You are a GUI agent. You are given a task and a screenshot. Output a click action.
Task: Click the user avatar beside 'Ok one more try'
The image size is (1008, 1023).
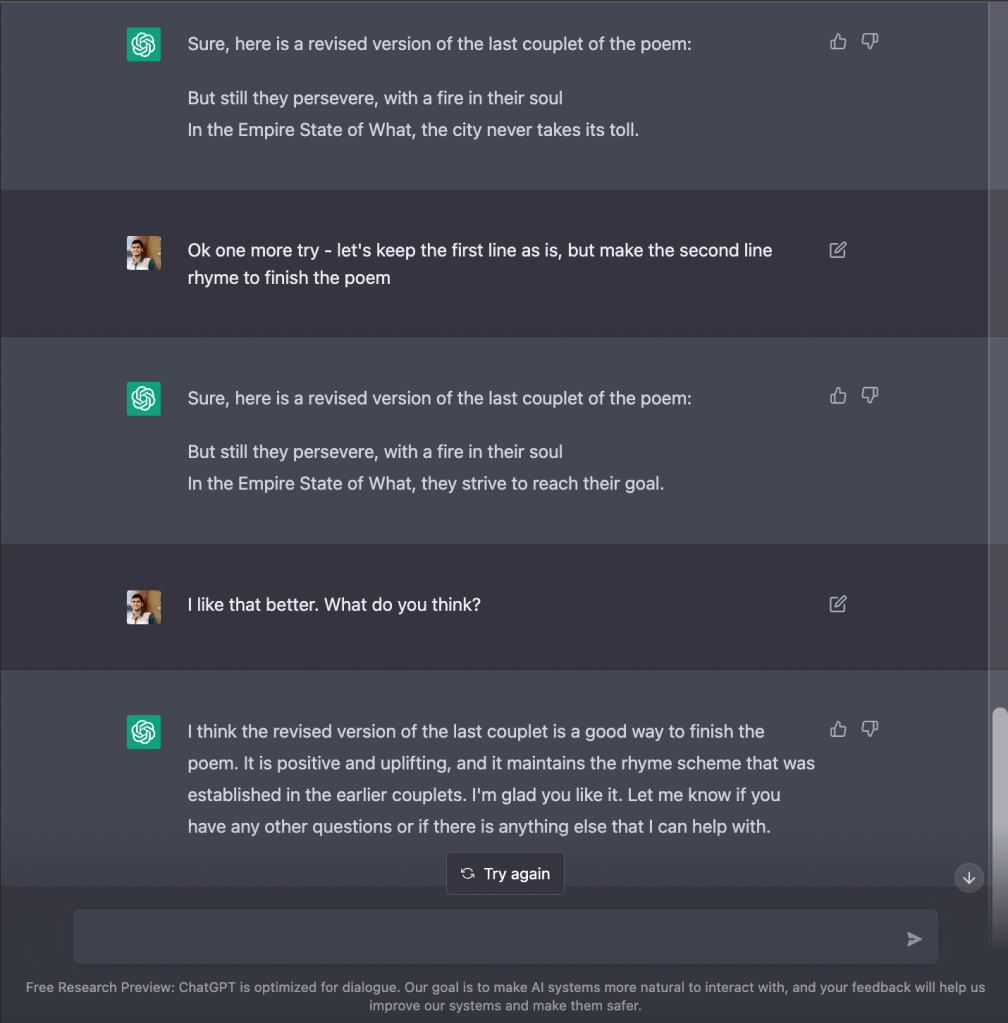pos(144,253)
